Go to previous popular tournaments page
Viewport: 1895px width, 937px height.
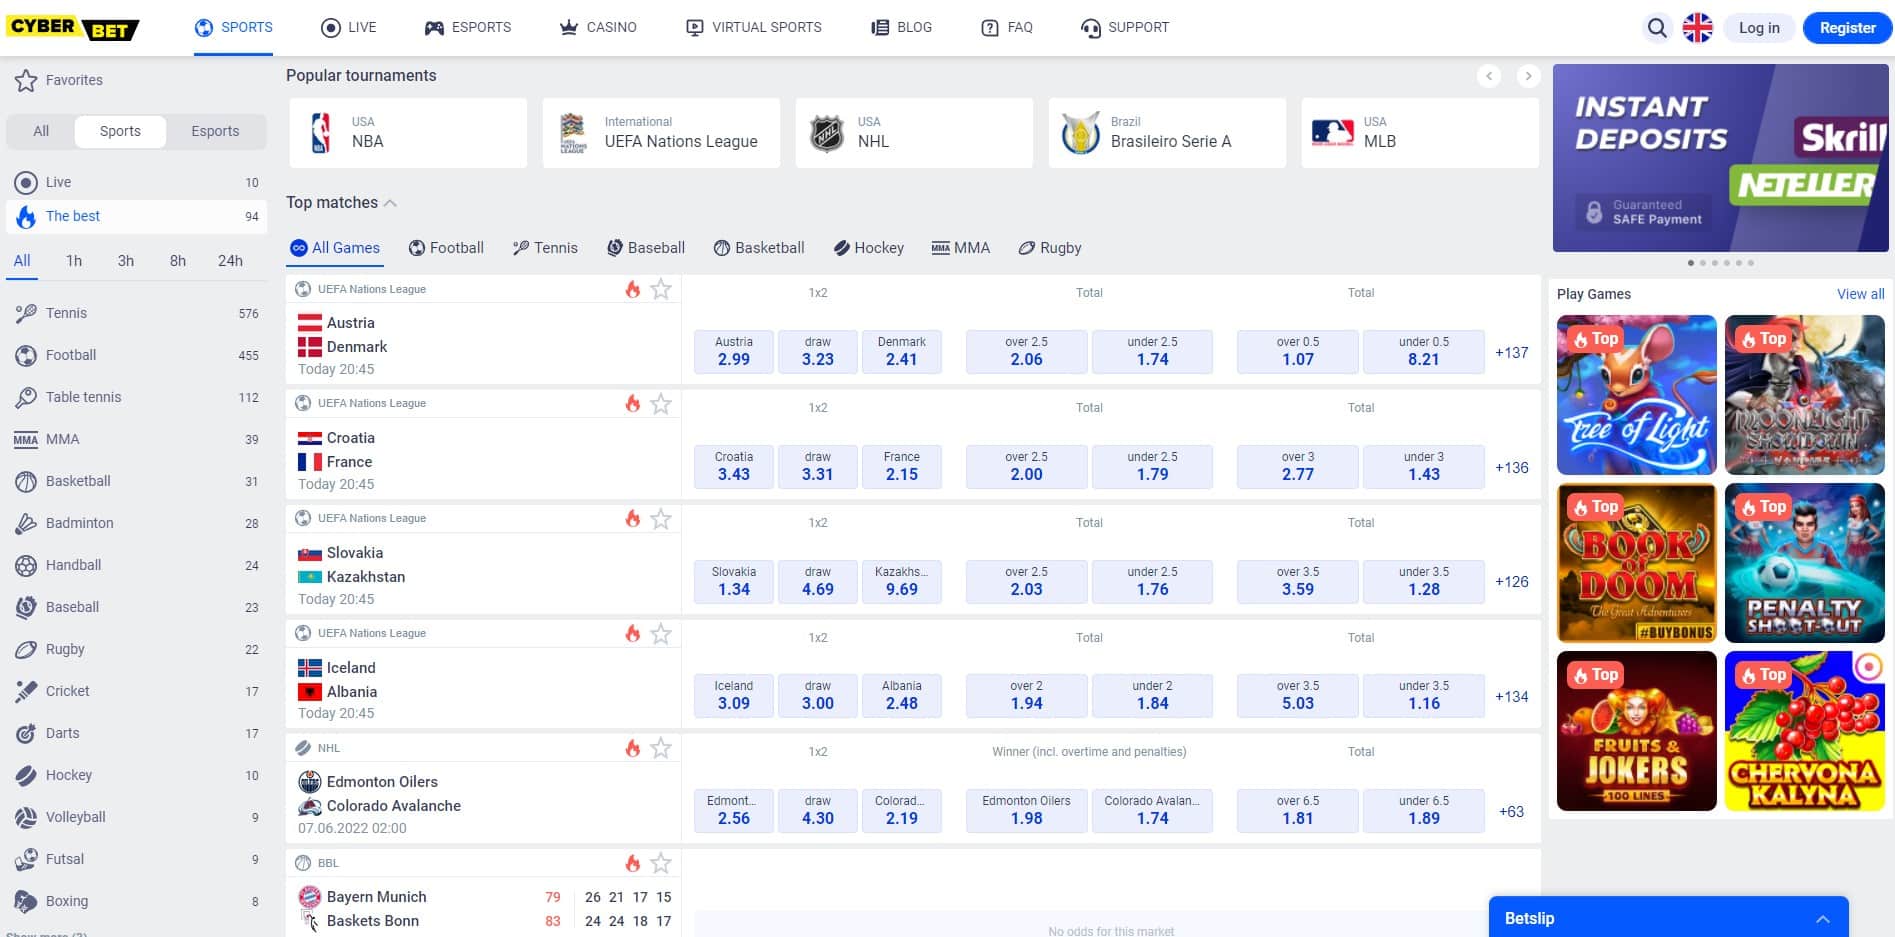[x=1489, y=76]
